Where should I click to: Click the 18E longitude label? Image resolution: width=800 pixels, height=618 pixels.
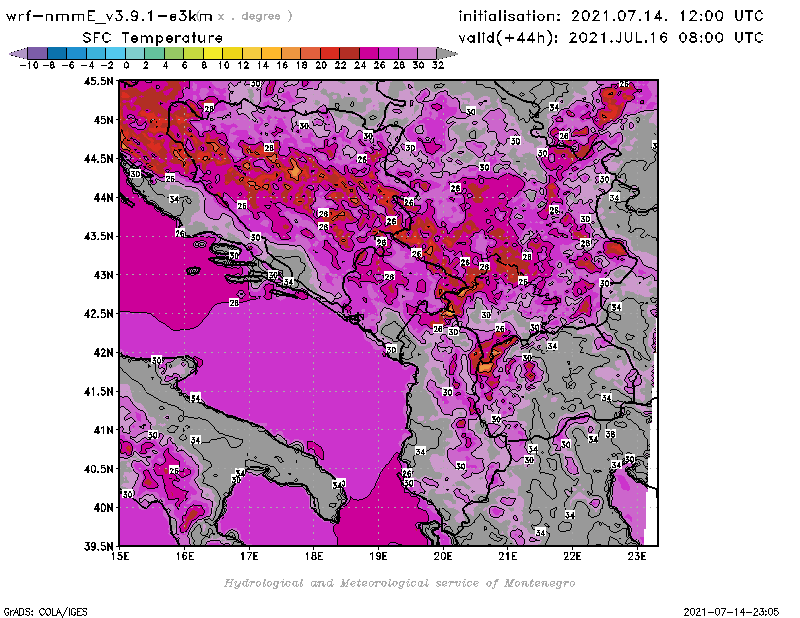[314, 556]
